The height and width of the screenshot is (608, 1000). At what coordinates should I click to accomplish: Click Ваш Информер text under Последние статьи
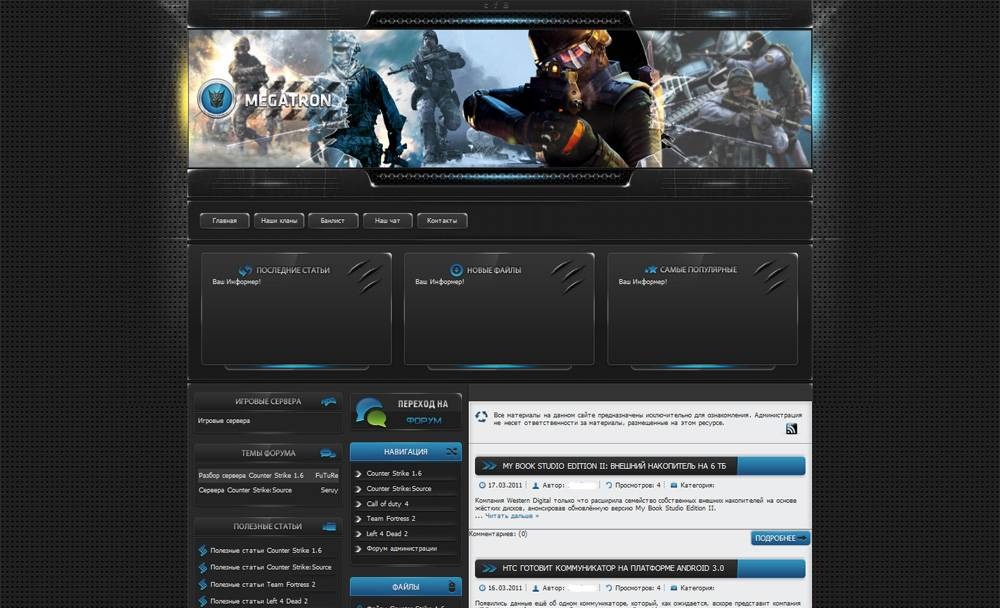237,281
